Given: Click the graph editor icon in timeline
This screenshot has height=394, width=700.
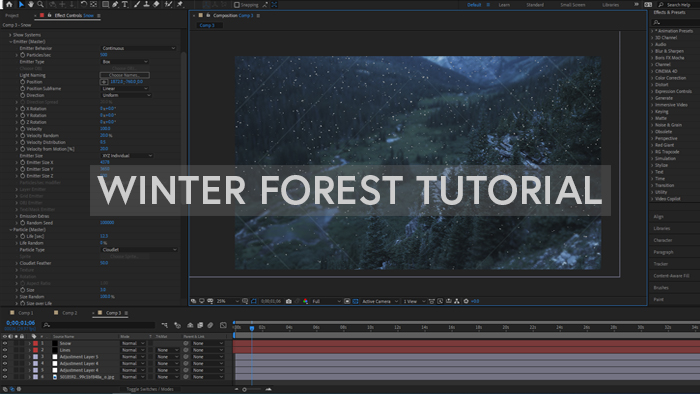Looking at the screenshot, I should pos(223,325).
